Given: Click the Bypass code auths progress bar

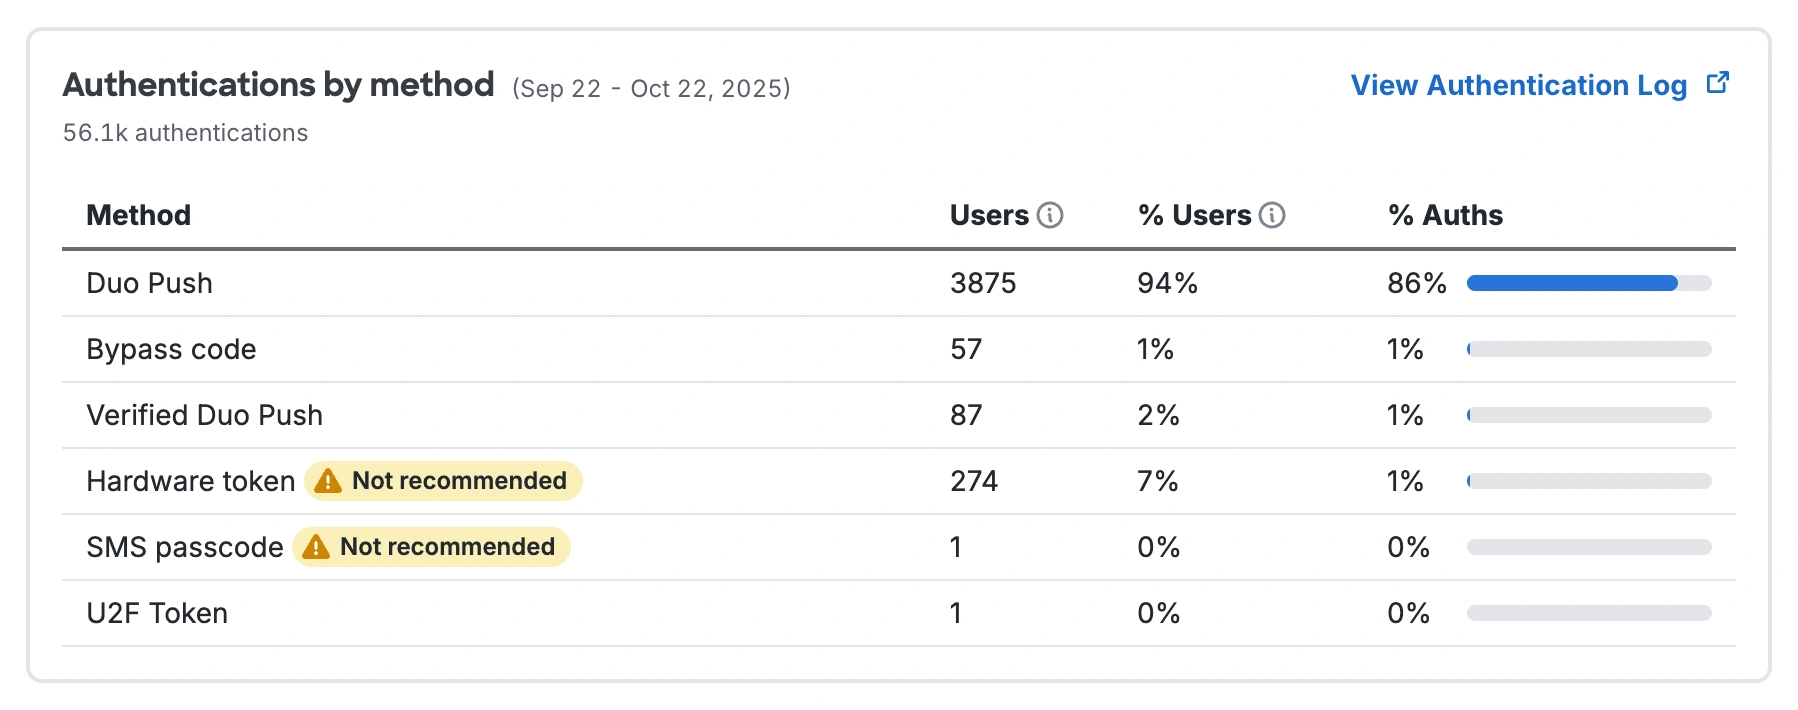Looking at the screenshot, I should coord(1588,349).
